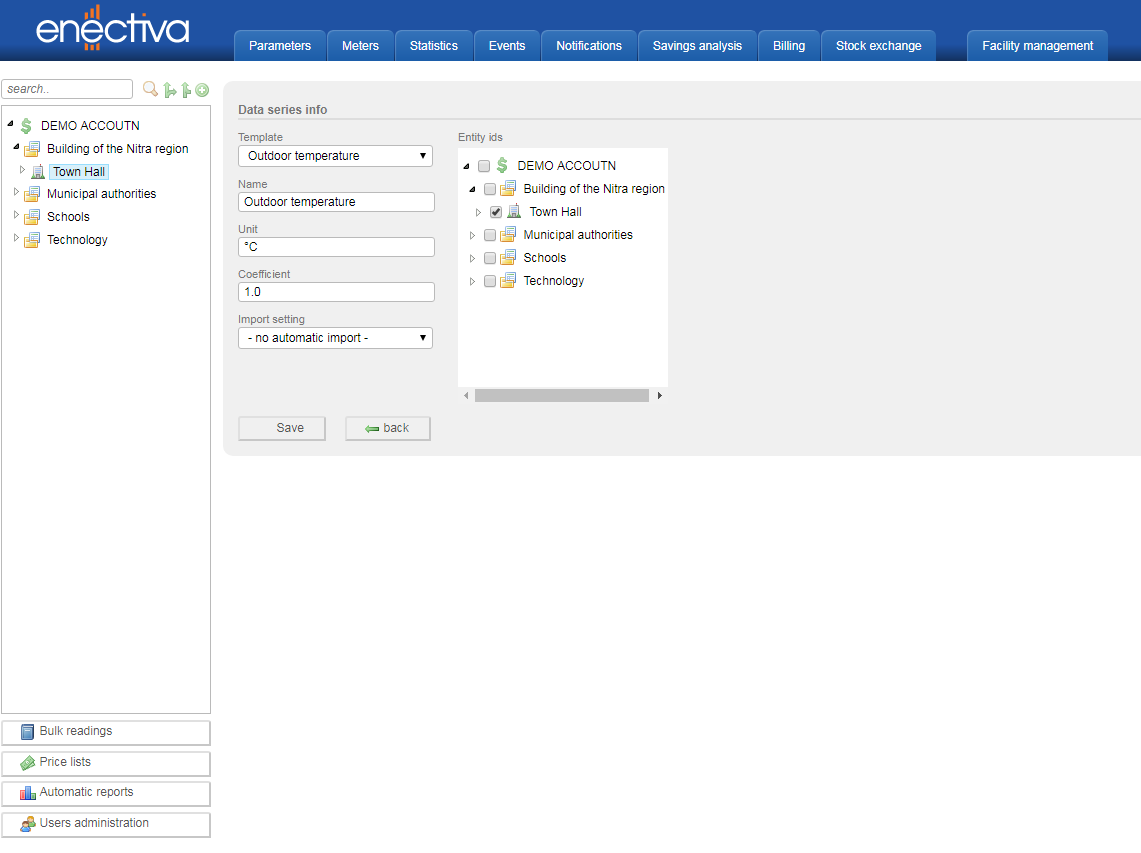Uncheck the Town Hall entity checkbox

pos(496,212)
